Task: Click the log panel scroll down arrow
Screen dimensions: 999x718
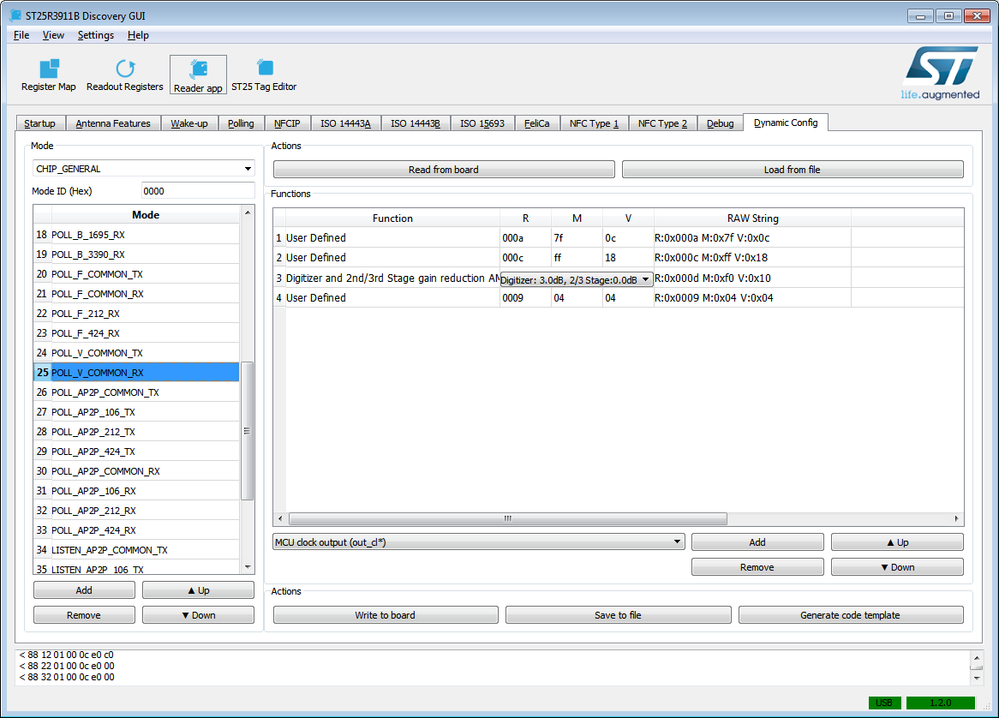Action: (x=976, y=679)
